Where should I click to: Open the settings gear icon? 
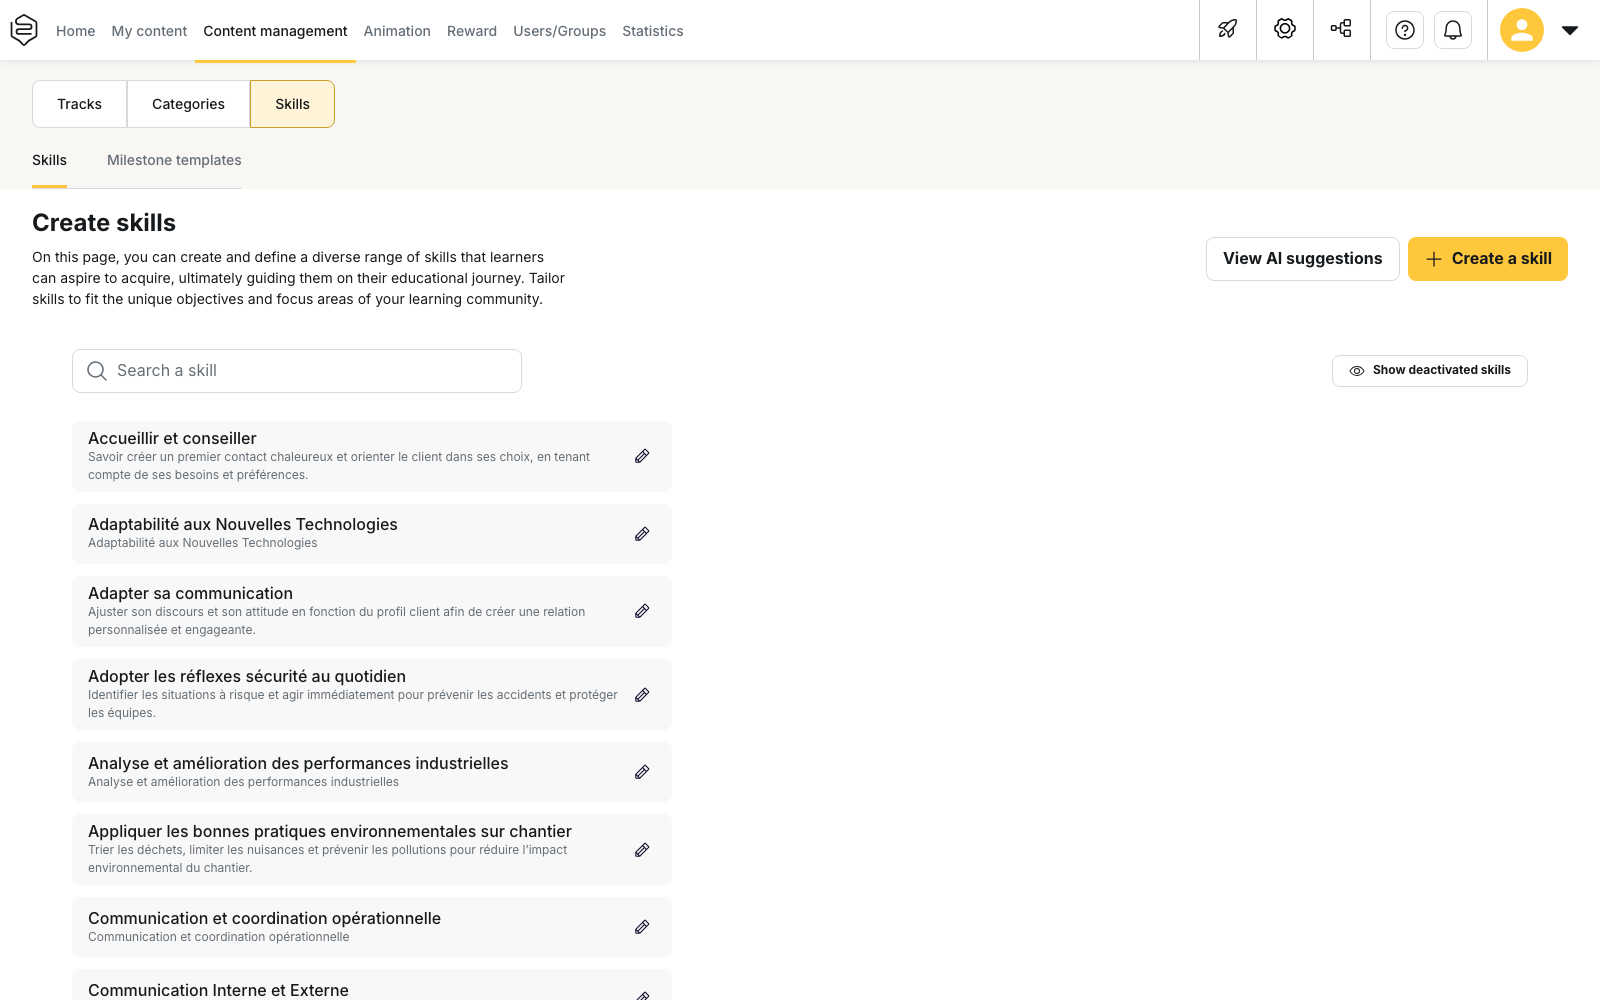(x=1285, y=30)
